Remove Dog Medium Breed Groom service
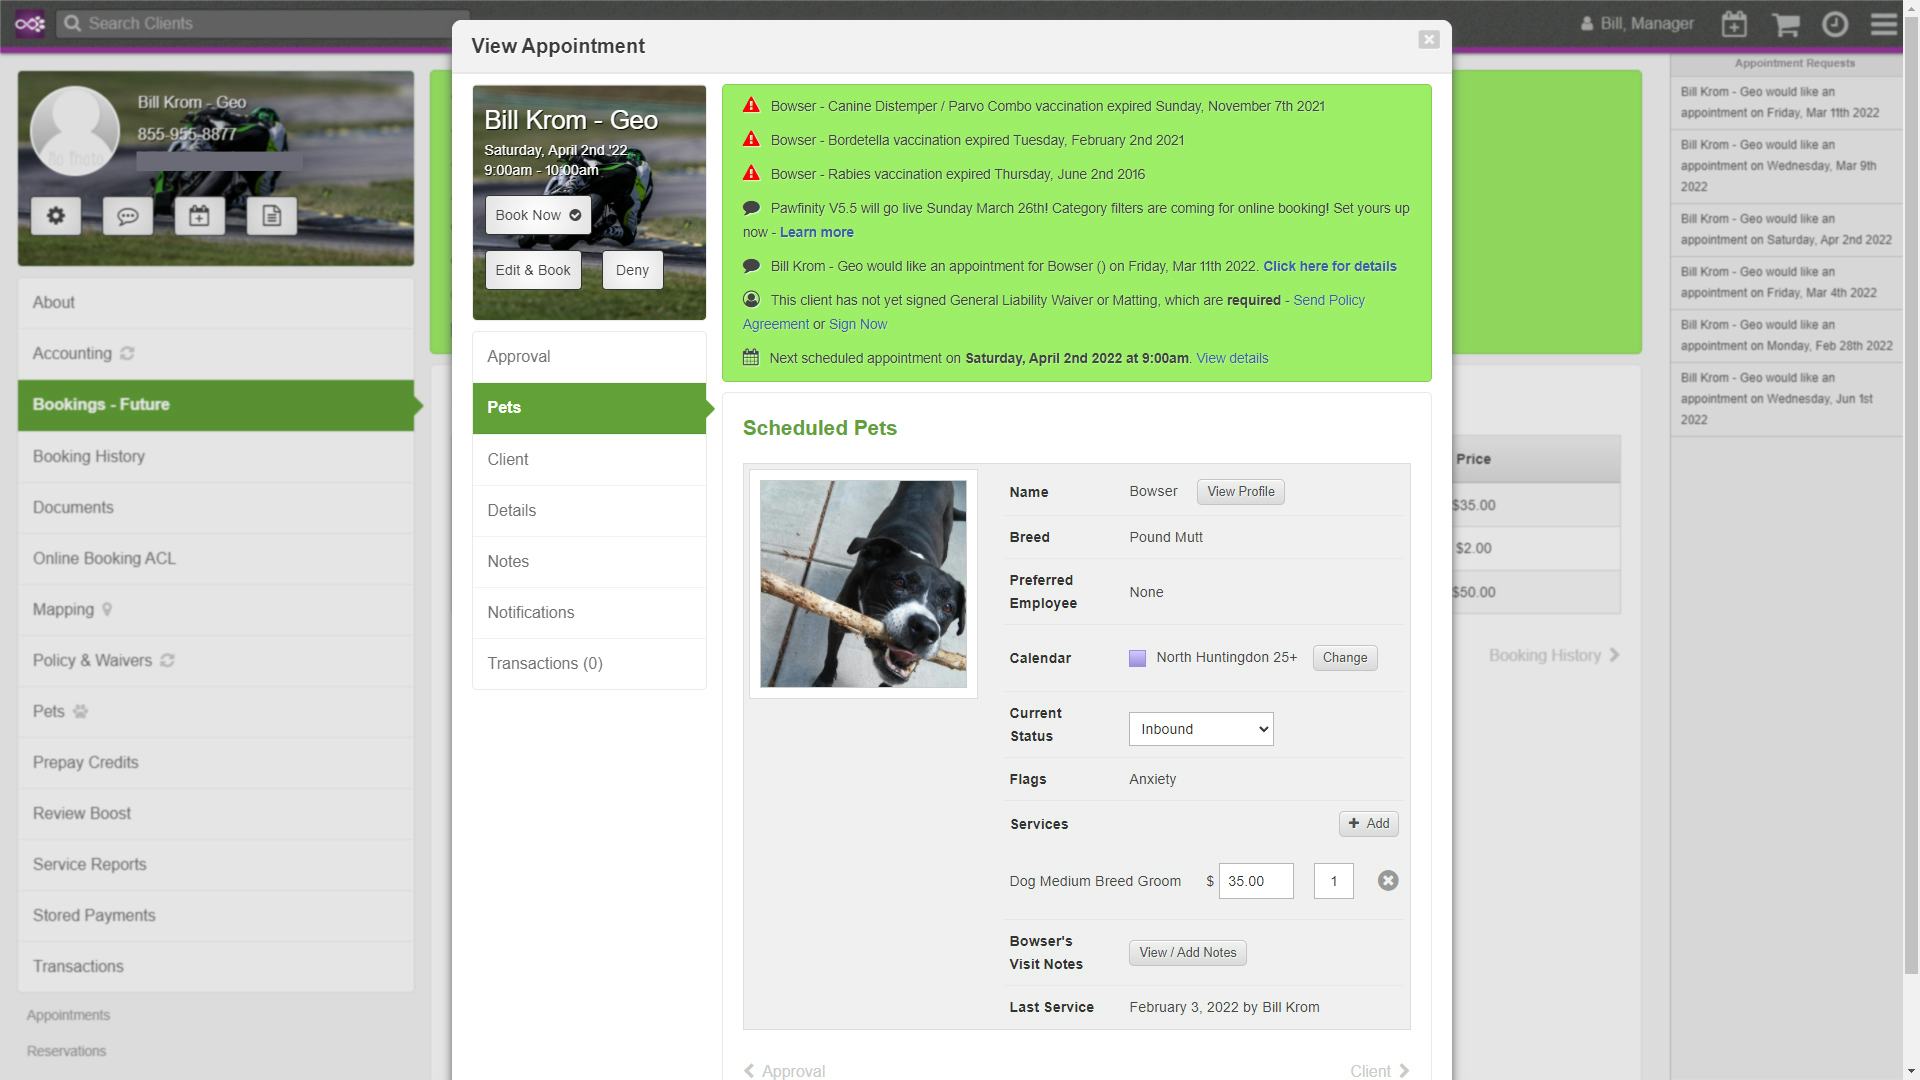This screenshot has width=1920, height=1080. (1387, 881)
